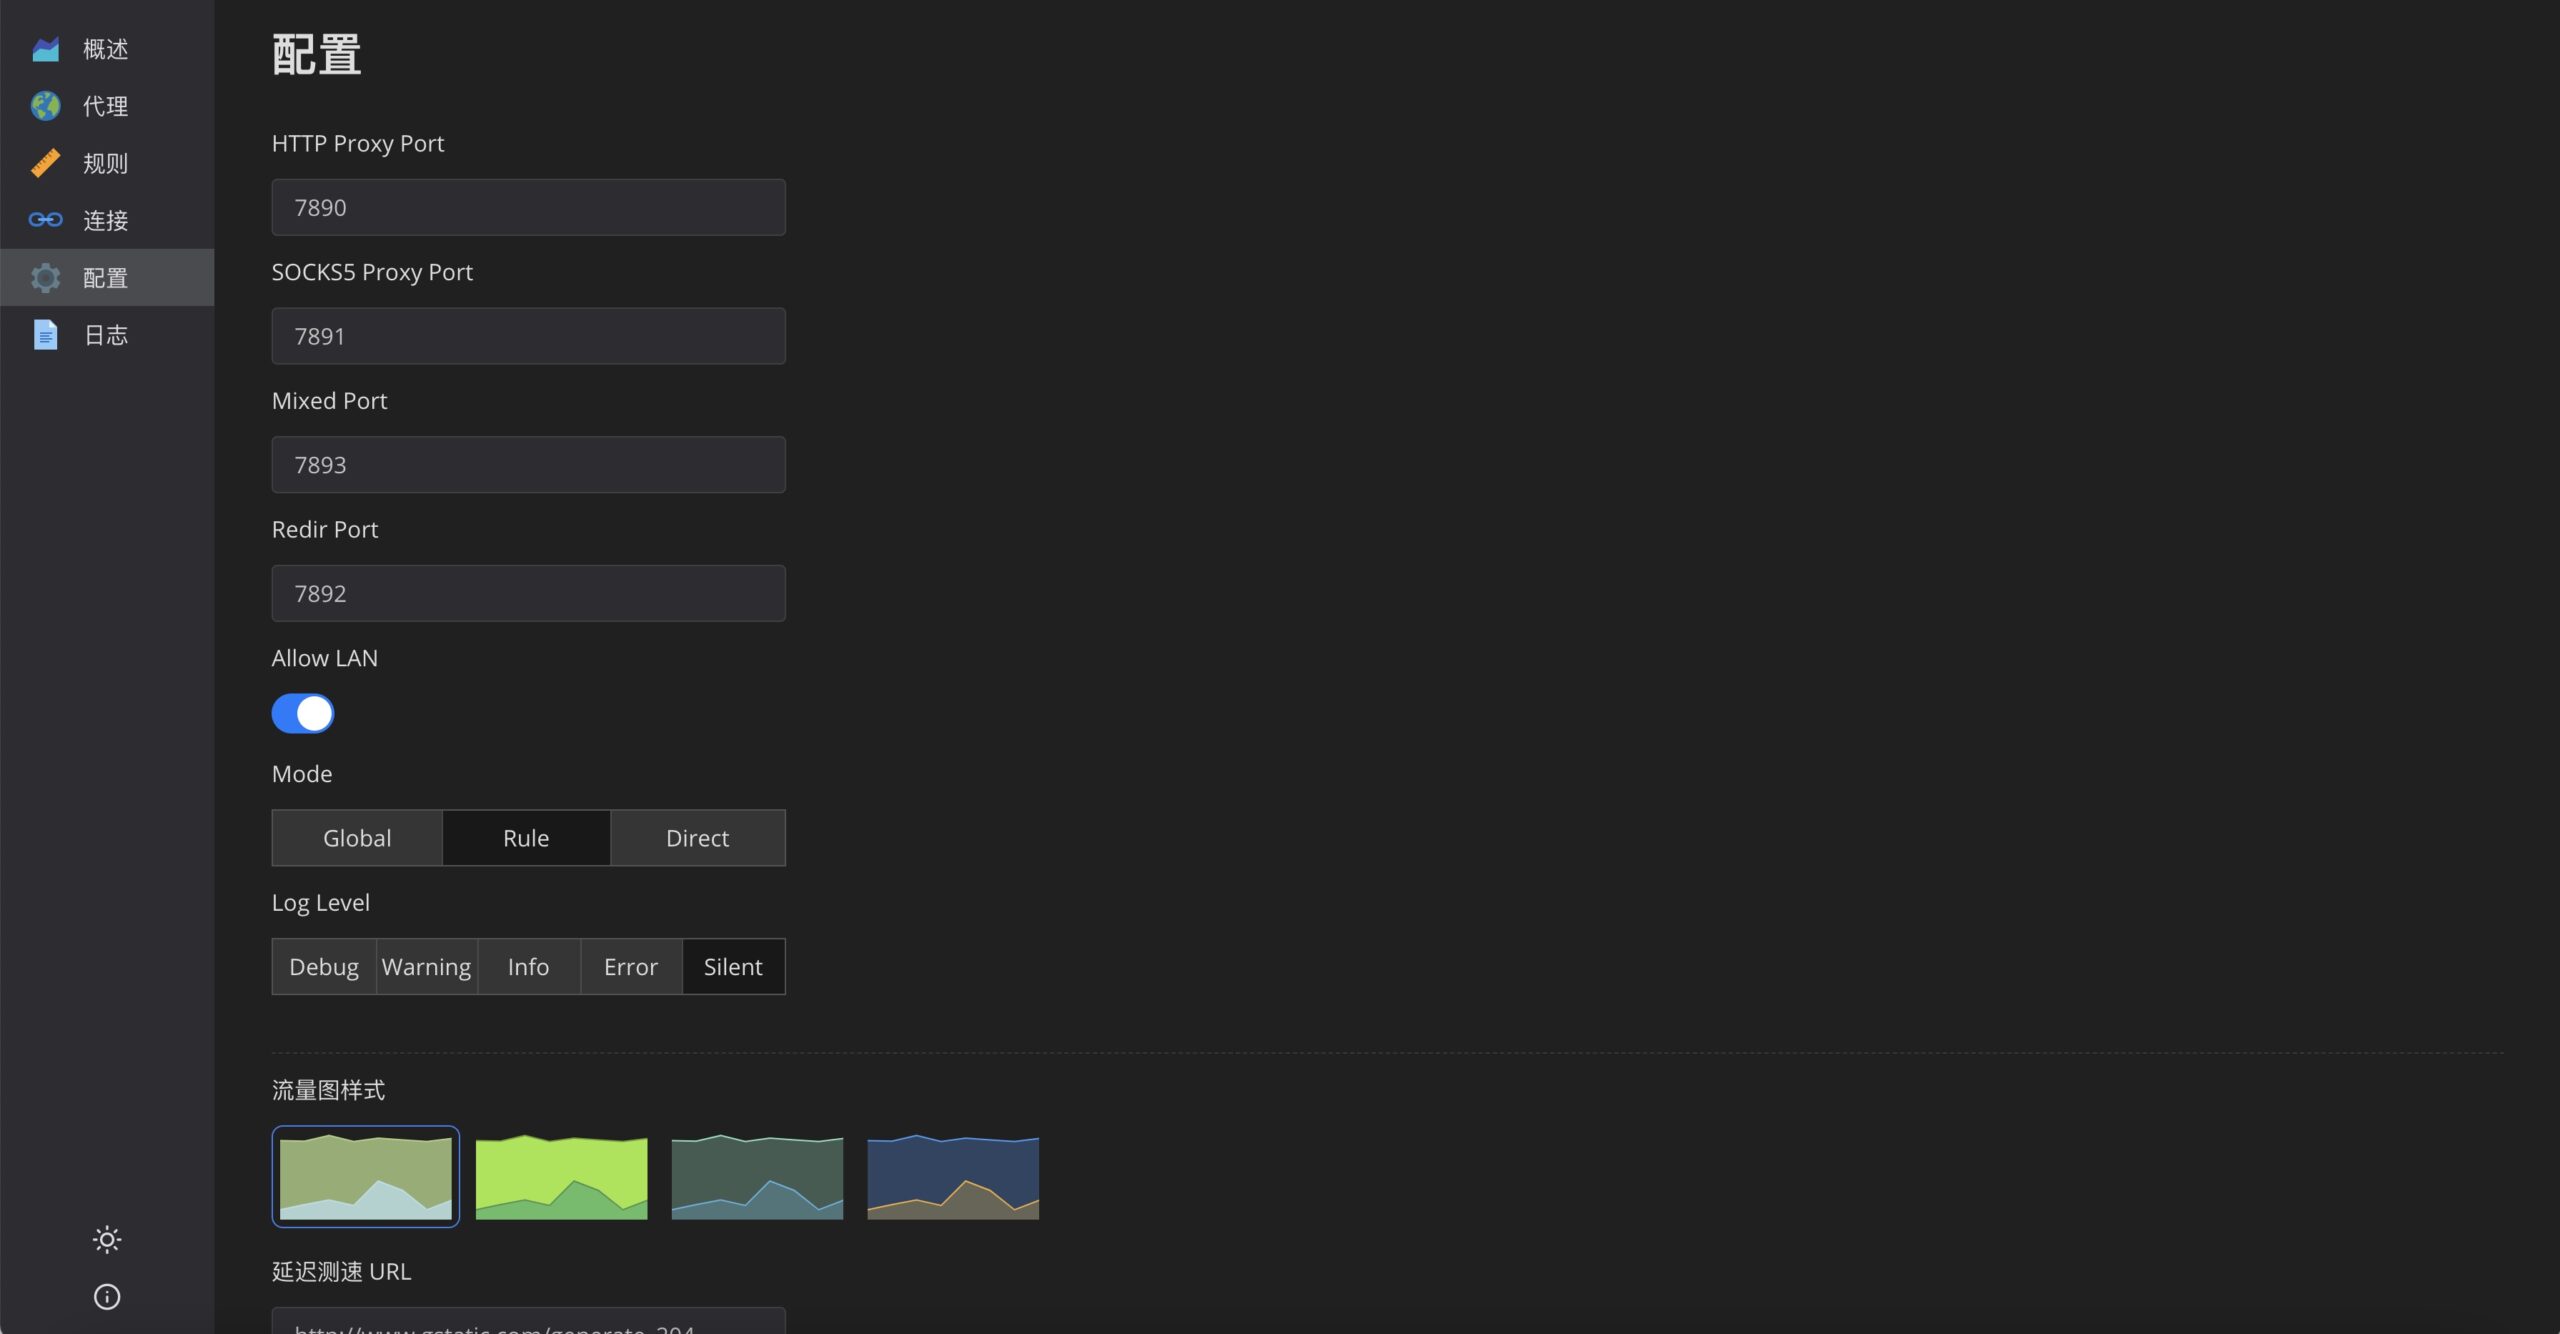The height and width of the screenshot is (1334, 2560).
Task: Click the document logs icon
Action: (46, 335)
